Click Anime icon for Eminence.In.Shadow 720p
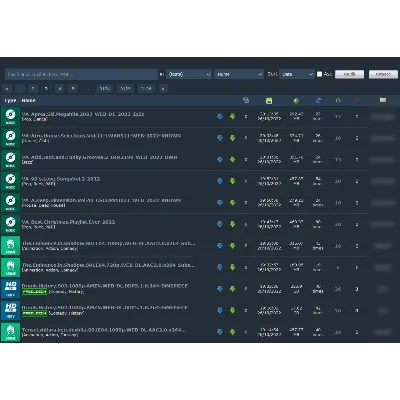Screen dimensions: 400x400 click(x=10, y=267)
